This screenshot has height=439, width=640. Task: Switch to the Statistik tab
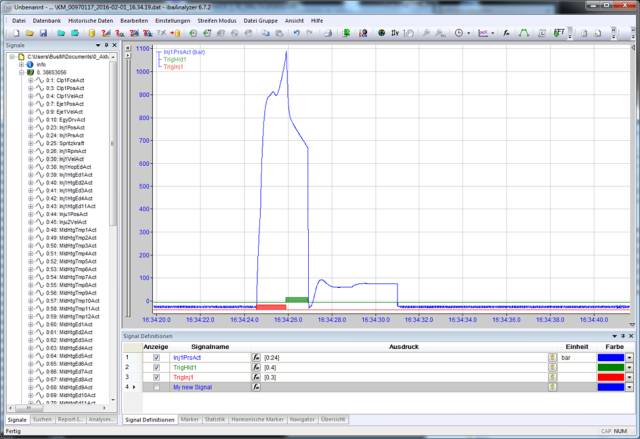[216, 419]
